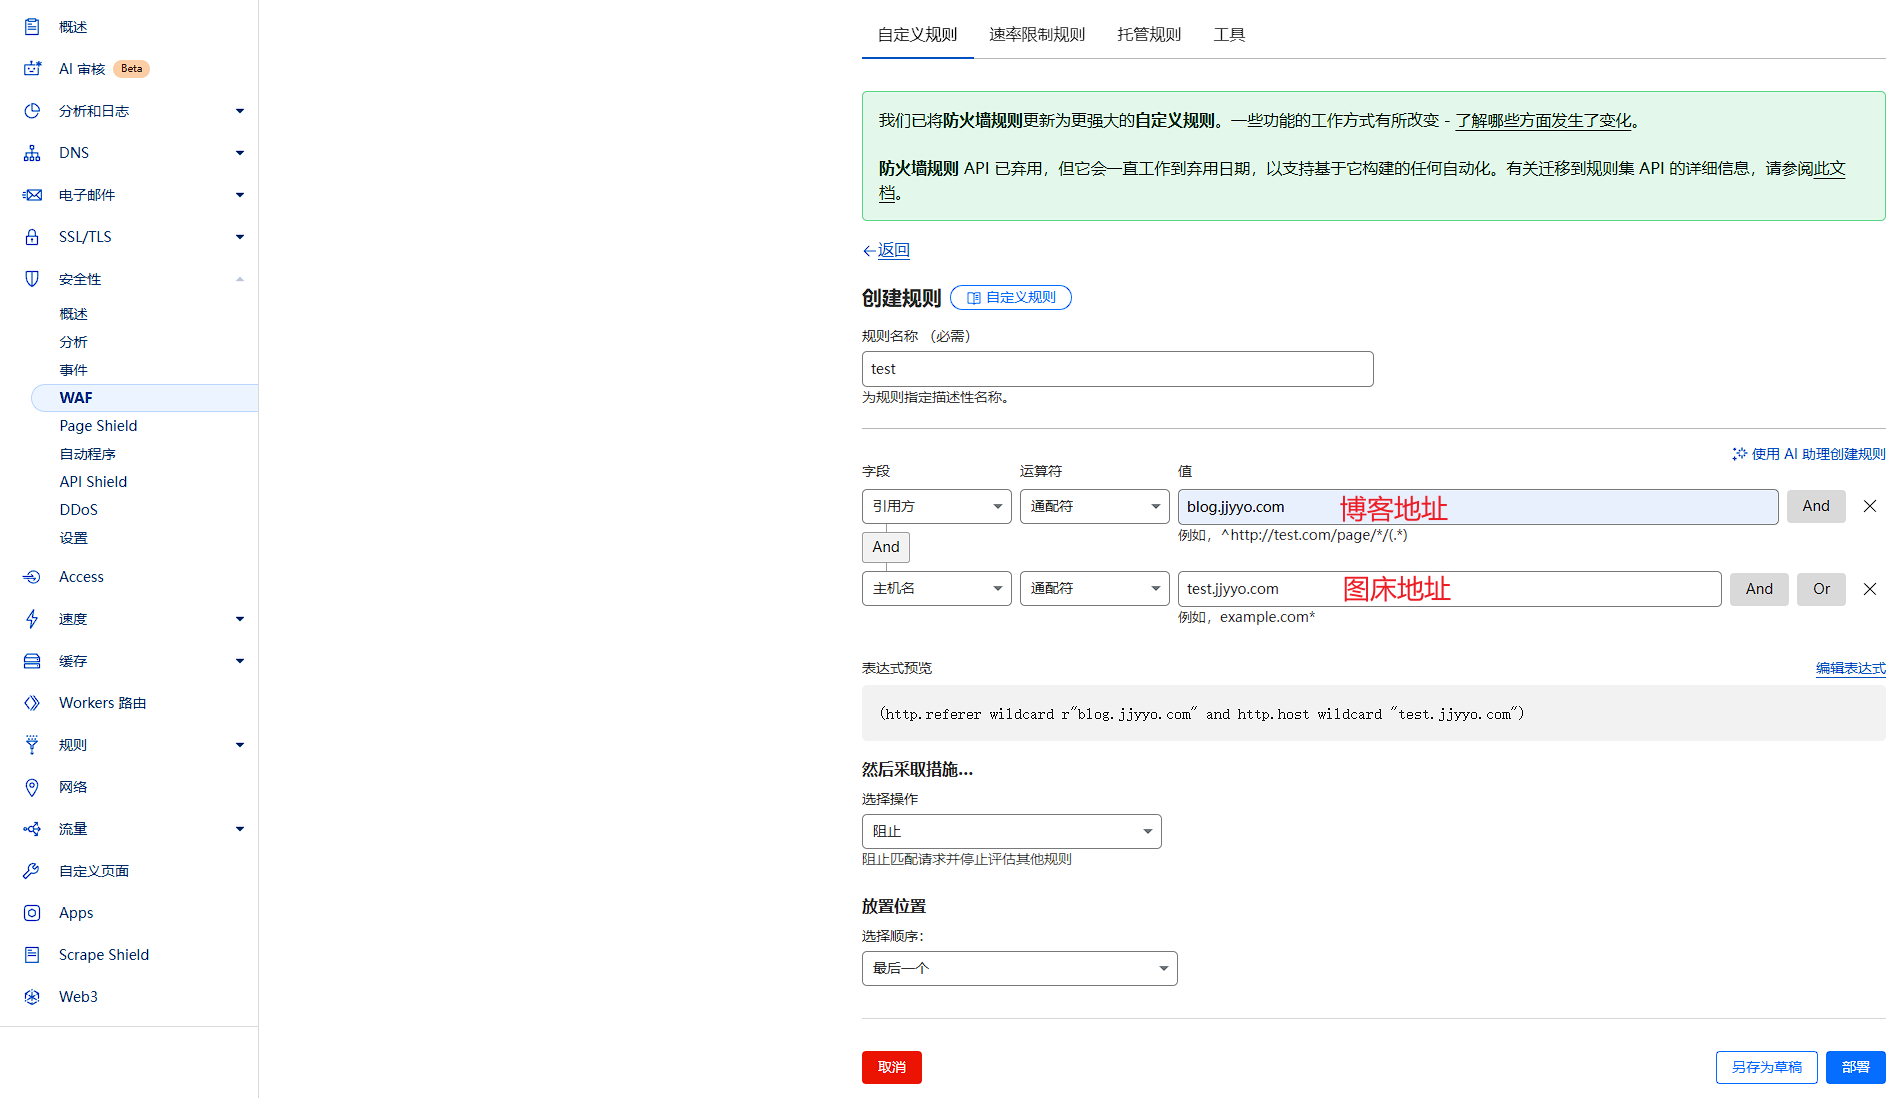Click the 规则名称 input field containing test
1902x1098 pixels.
tap(1117, 369)
